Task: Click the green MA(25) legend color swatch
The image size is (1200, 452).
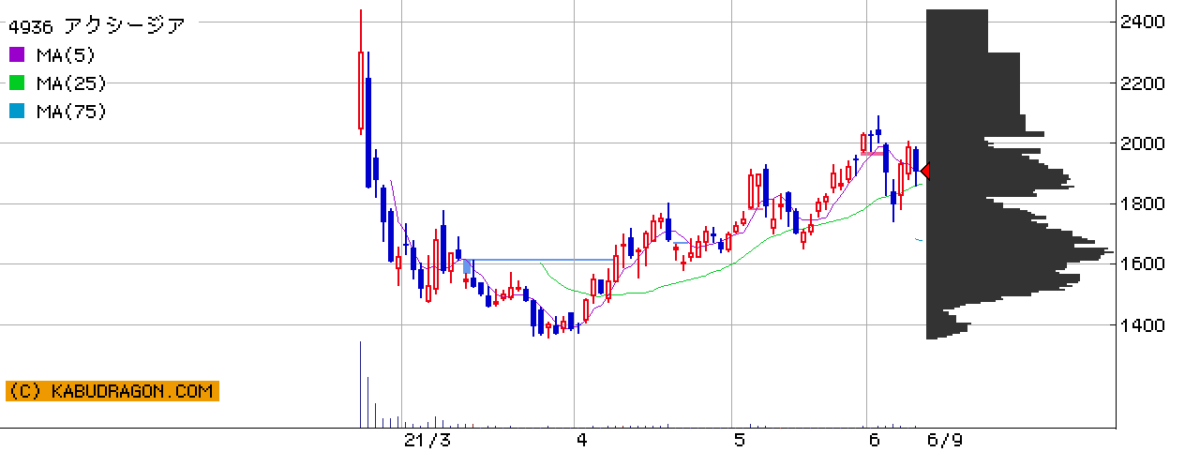Action: point(16,83)
